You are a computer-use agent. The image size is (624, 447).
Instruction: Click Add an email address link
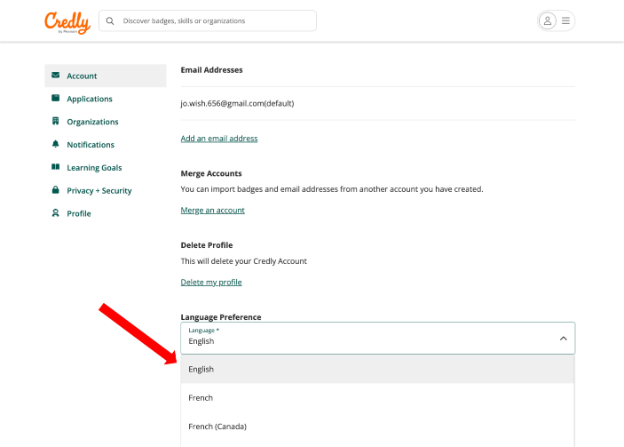[219, 139]
